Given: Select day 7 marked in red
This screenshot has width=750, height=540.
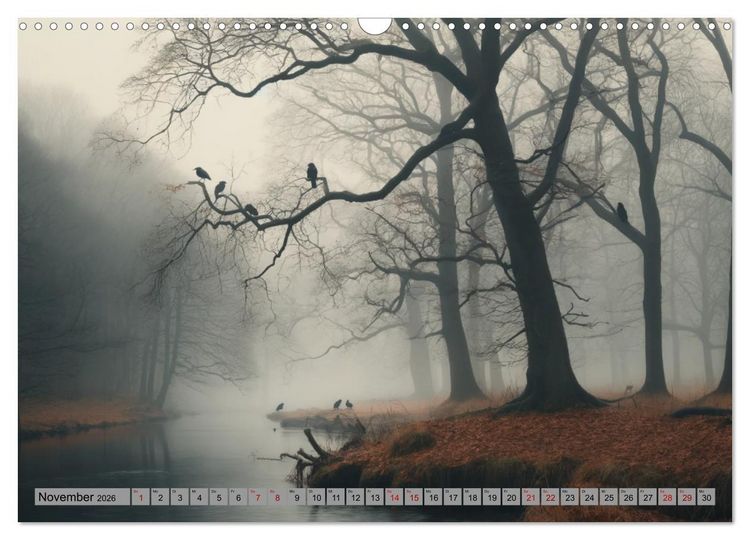Looking at the screenshot, I should [258, 497].
